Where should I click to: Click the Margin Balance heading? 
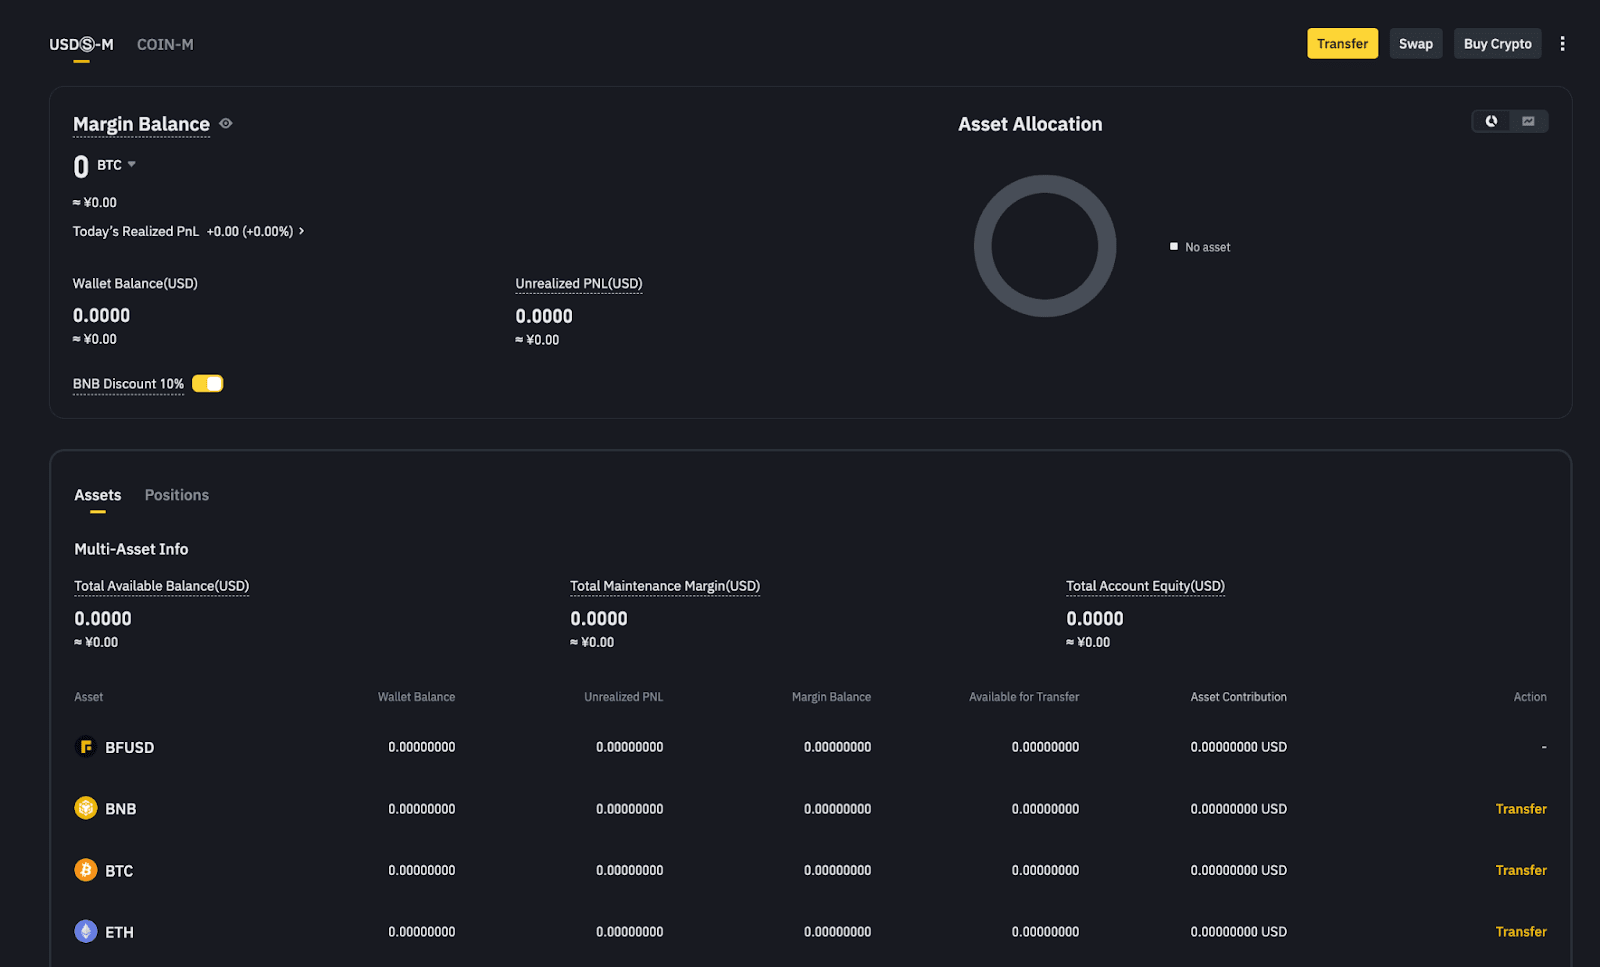coord(141,124)
